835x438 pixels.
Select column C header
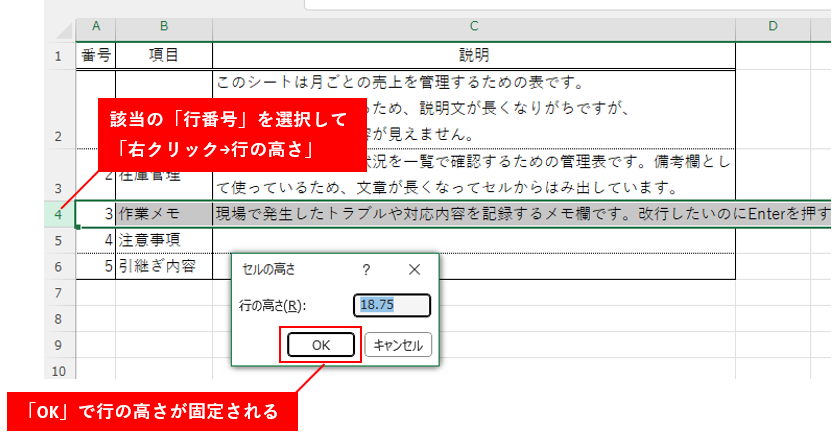(x=473, y=25)
